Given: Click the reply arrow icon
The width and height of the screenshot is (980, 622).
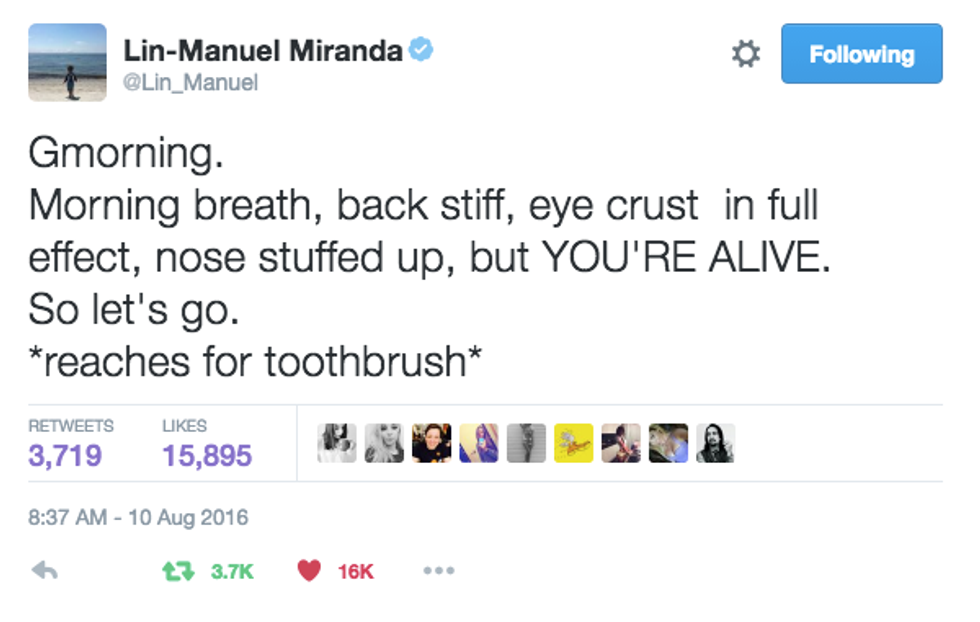Looking at the screenshot, I should point(44,571).
